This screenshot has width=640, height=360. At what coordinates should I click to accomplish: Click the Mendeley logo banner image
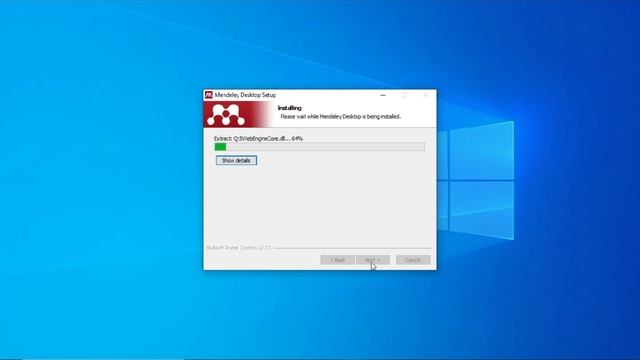[238, 114]
